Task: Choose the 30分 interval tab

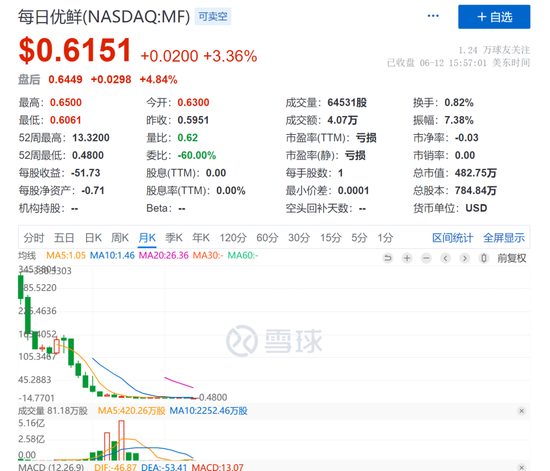Action: (x=299, y=238)
